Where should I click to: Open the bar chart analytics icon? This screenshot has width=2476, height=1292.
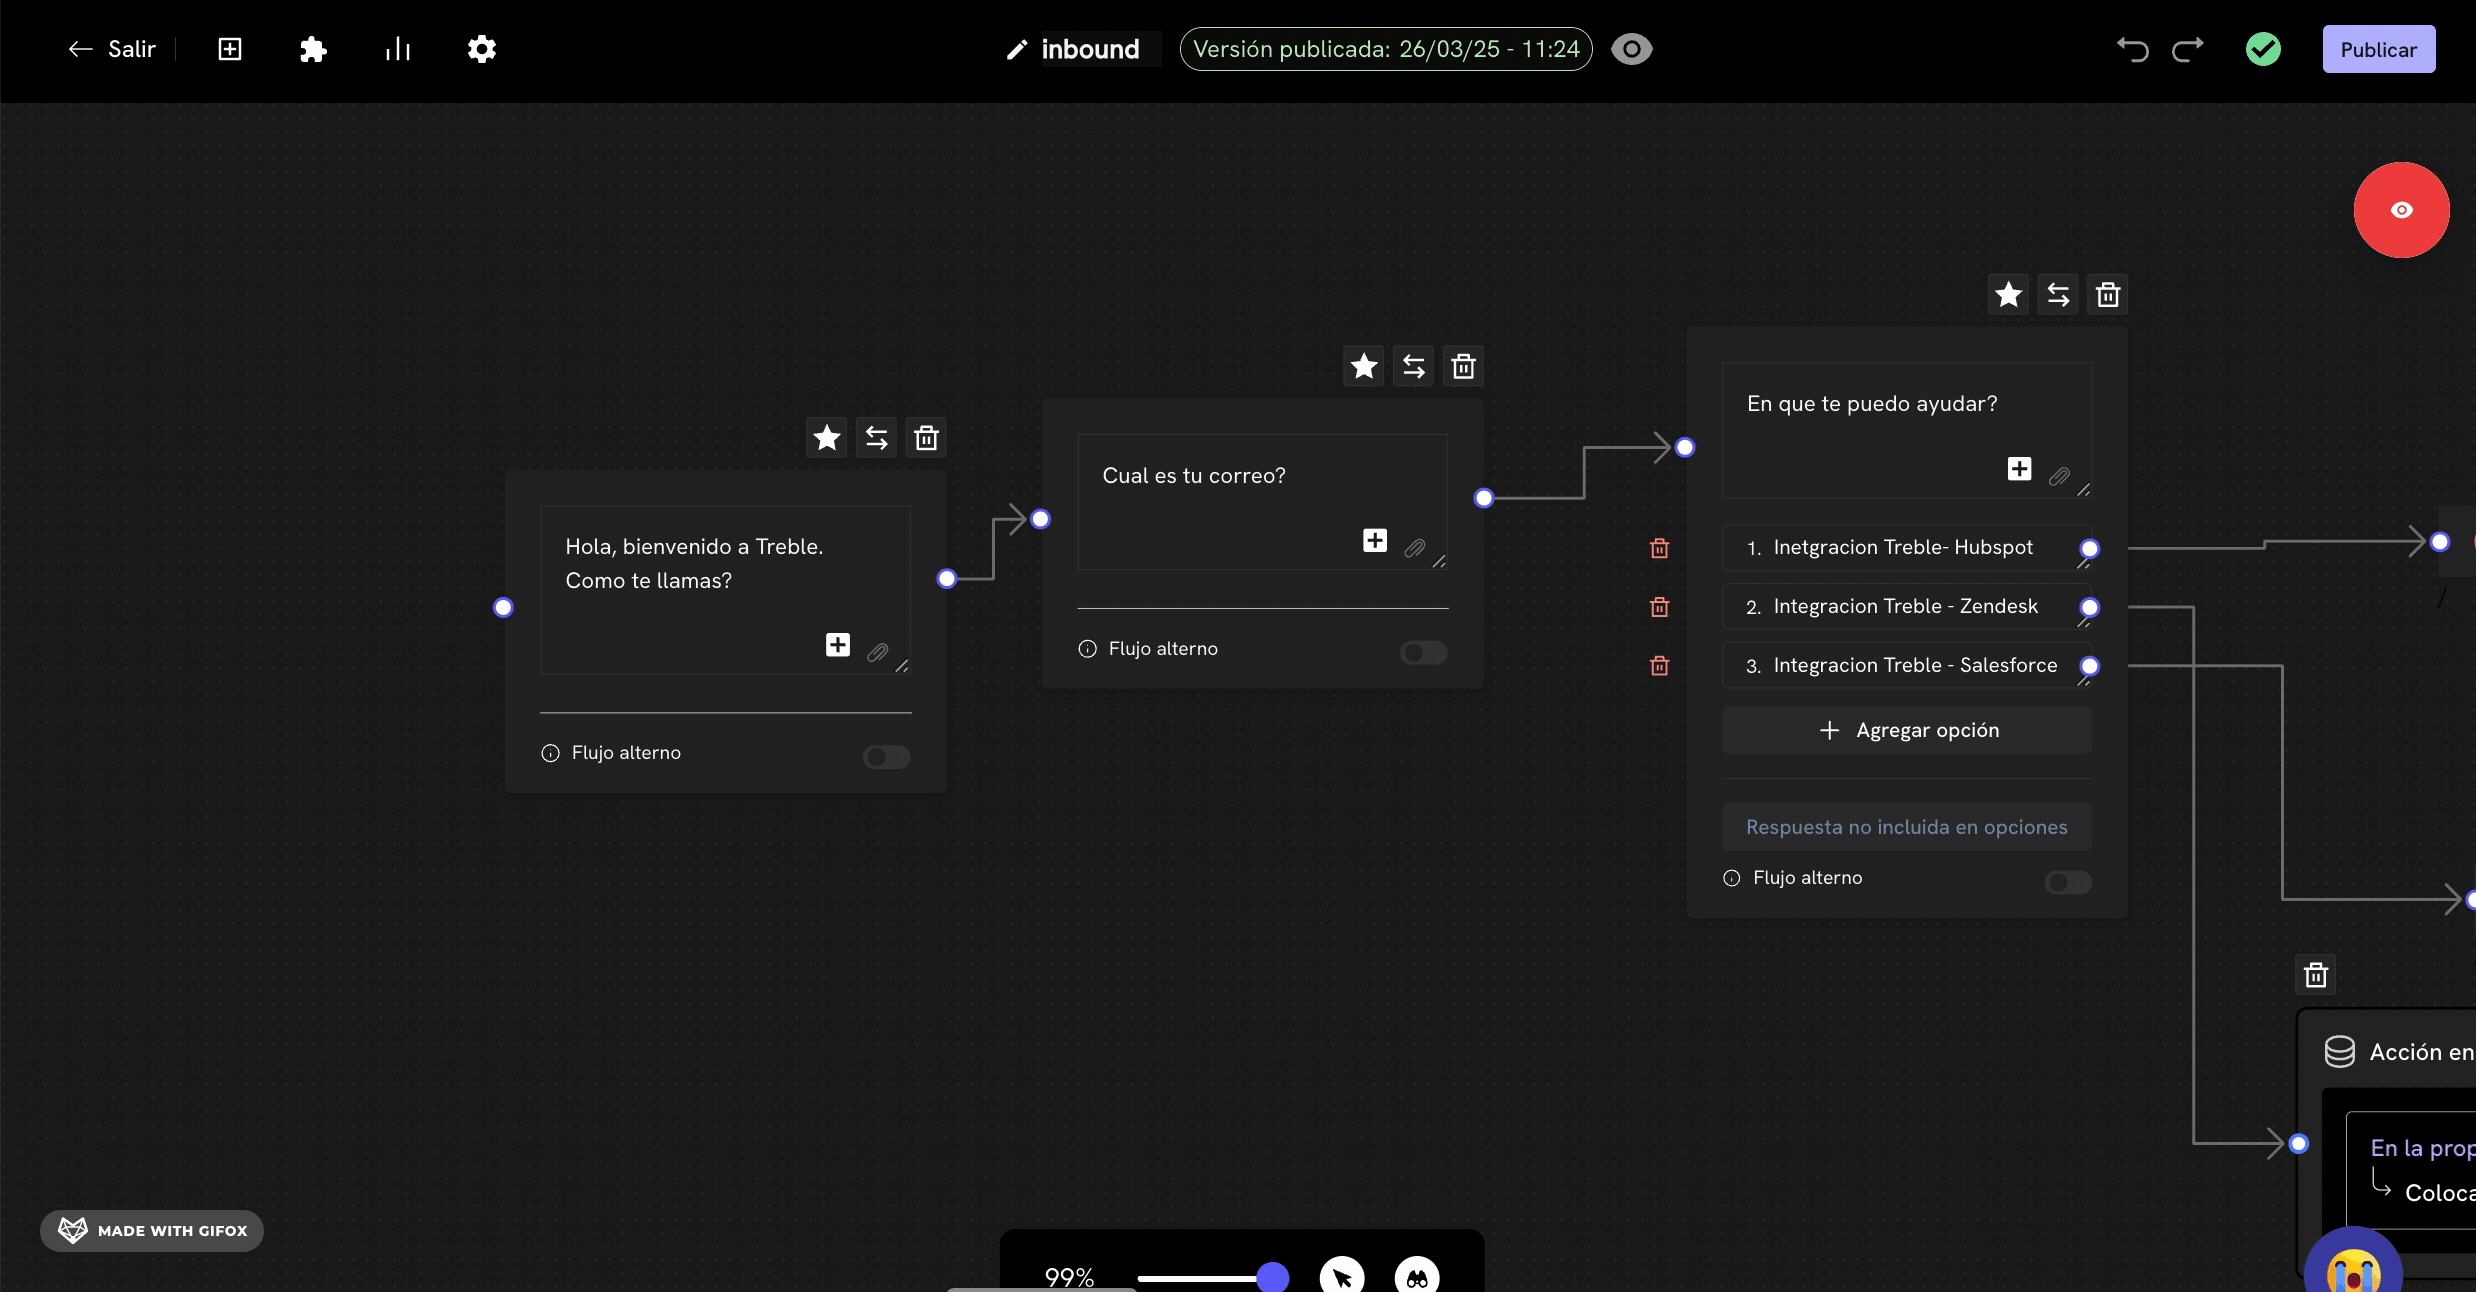point(398,49)
